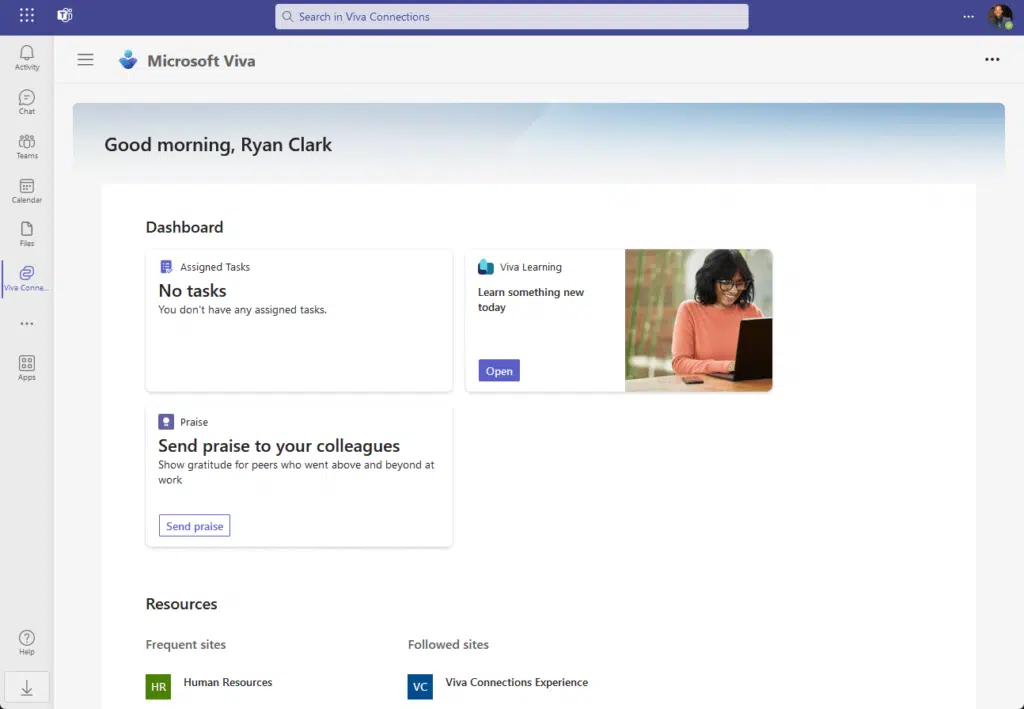Open title bar settings ellipsis

point(968,16)
